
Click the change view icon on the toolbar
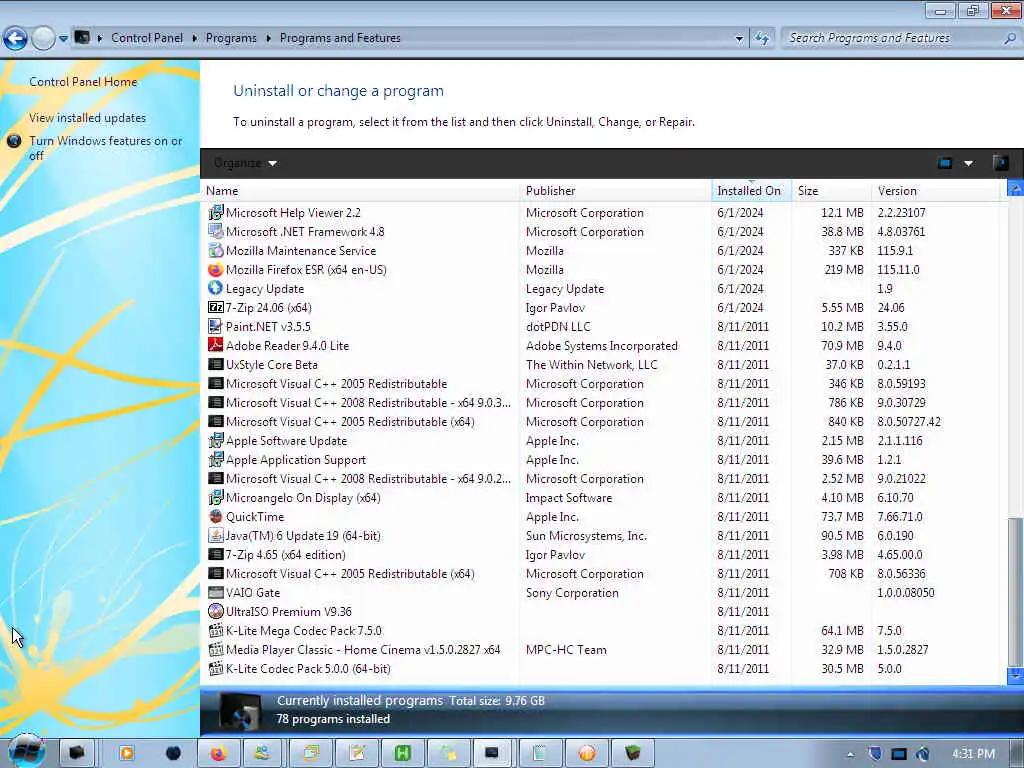coord(944,163)
